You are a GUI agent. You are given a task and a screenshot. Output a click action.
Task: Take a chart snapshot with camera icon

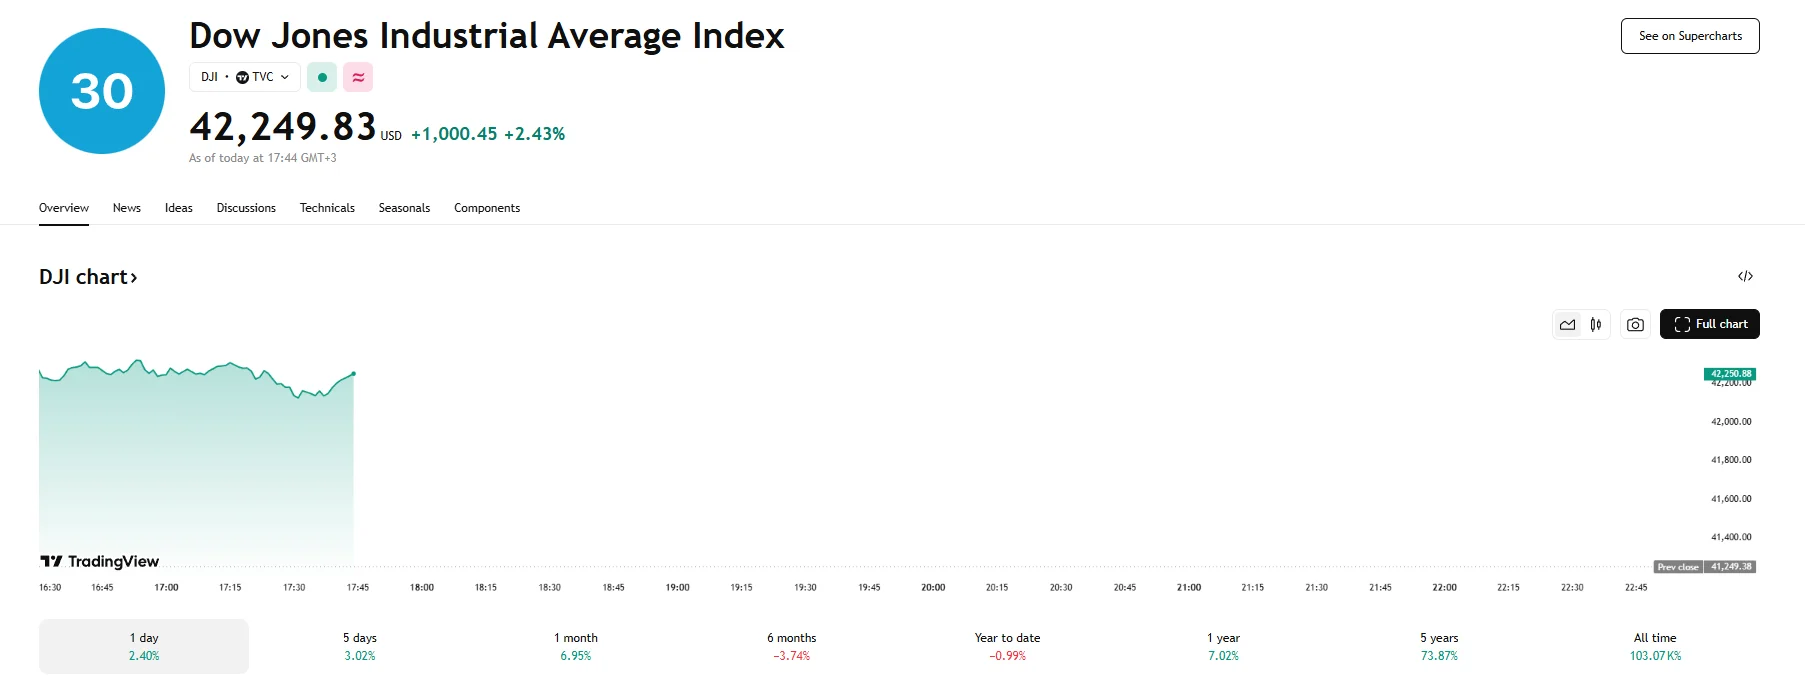tap(1635, 324)
